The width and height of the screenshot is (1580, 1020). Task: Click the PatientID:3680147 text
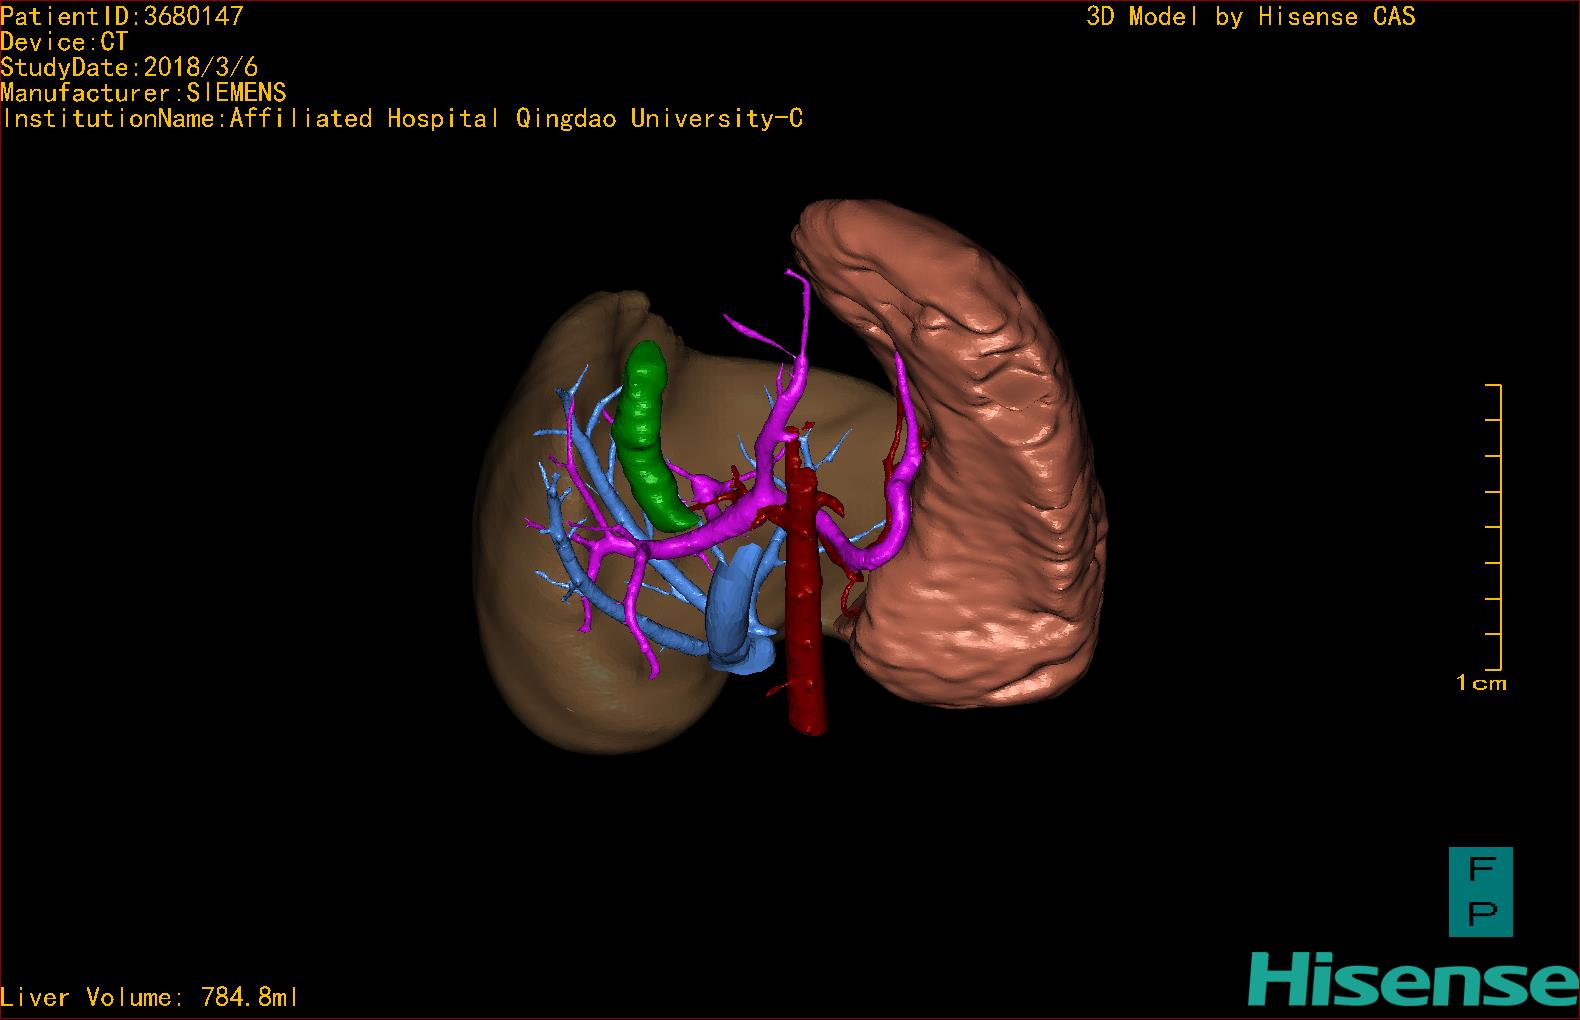[122, 16]
